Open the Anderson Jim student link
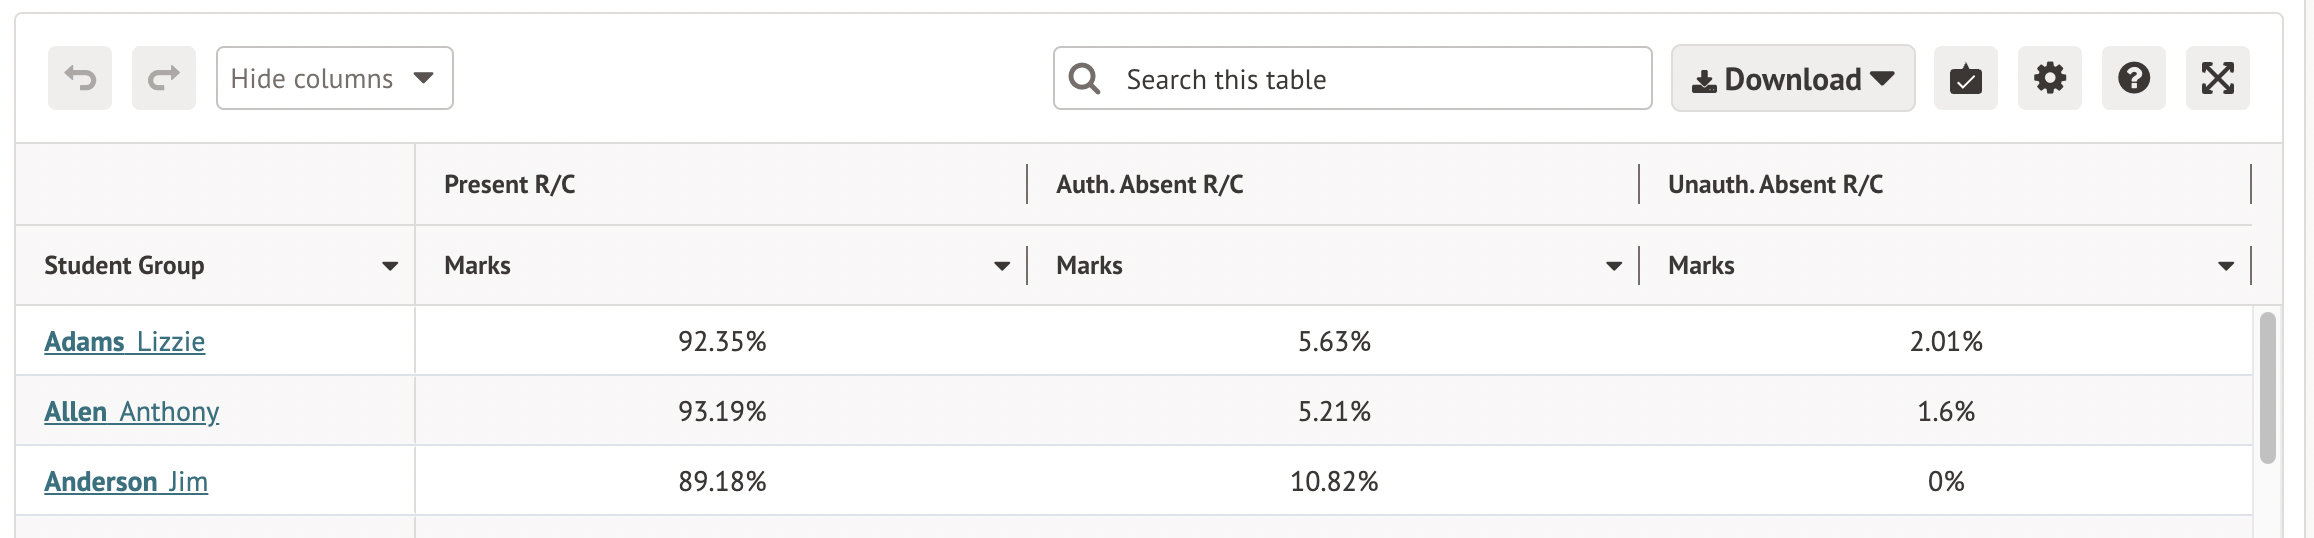This screenshot has width=2314, height=538. (126, 482)
